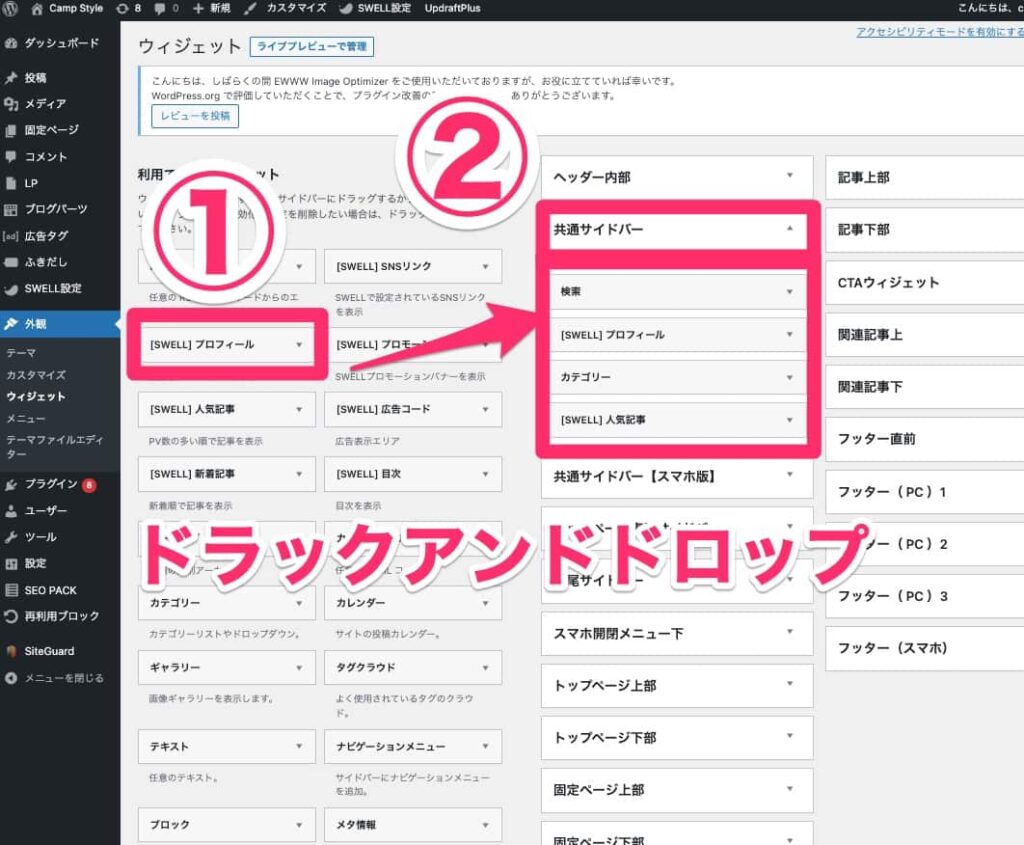
Task: Click the コメント icon in sidebar
Action: click(11, 157)
